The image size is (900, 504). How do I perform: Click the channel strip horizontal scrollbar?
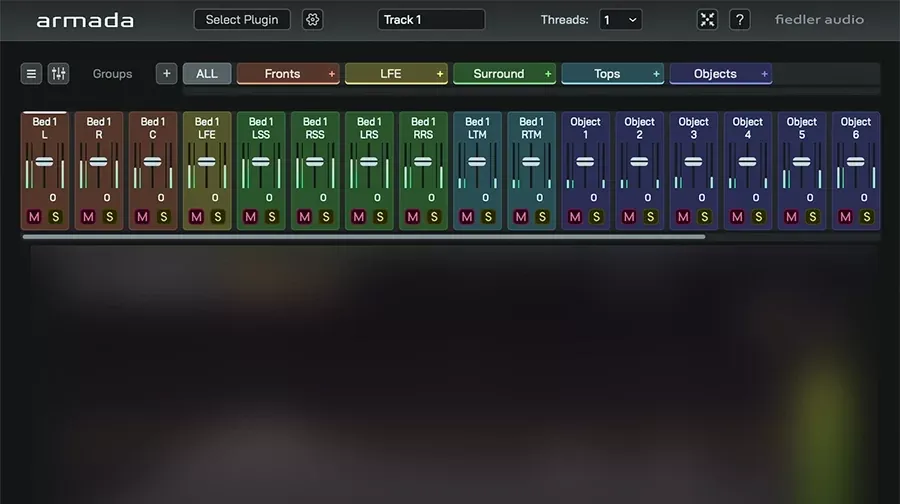point(364,237)
